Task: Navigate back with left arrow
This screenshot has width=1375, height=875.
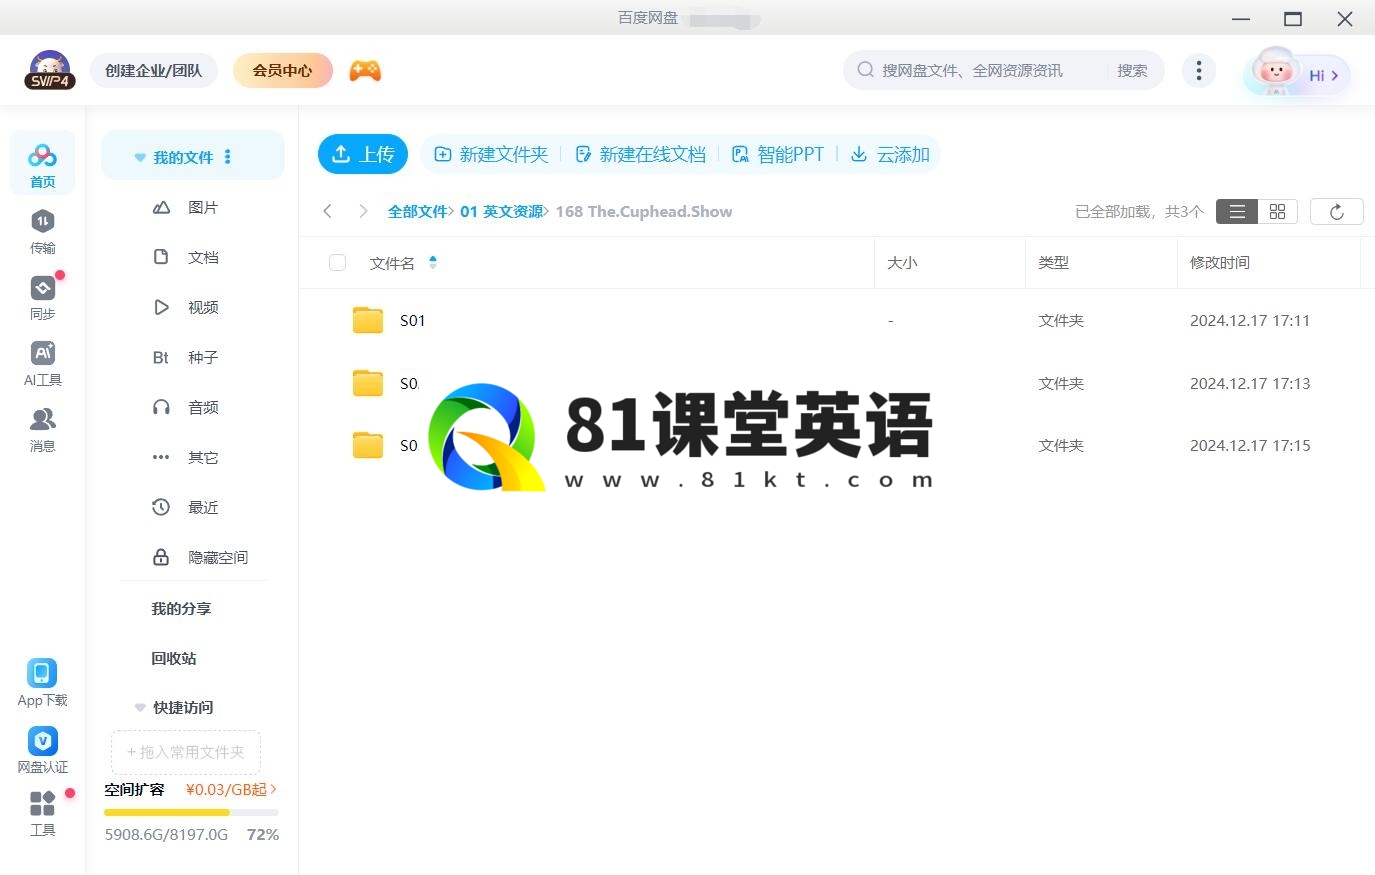Action: 327,211
